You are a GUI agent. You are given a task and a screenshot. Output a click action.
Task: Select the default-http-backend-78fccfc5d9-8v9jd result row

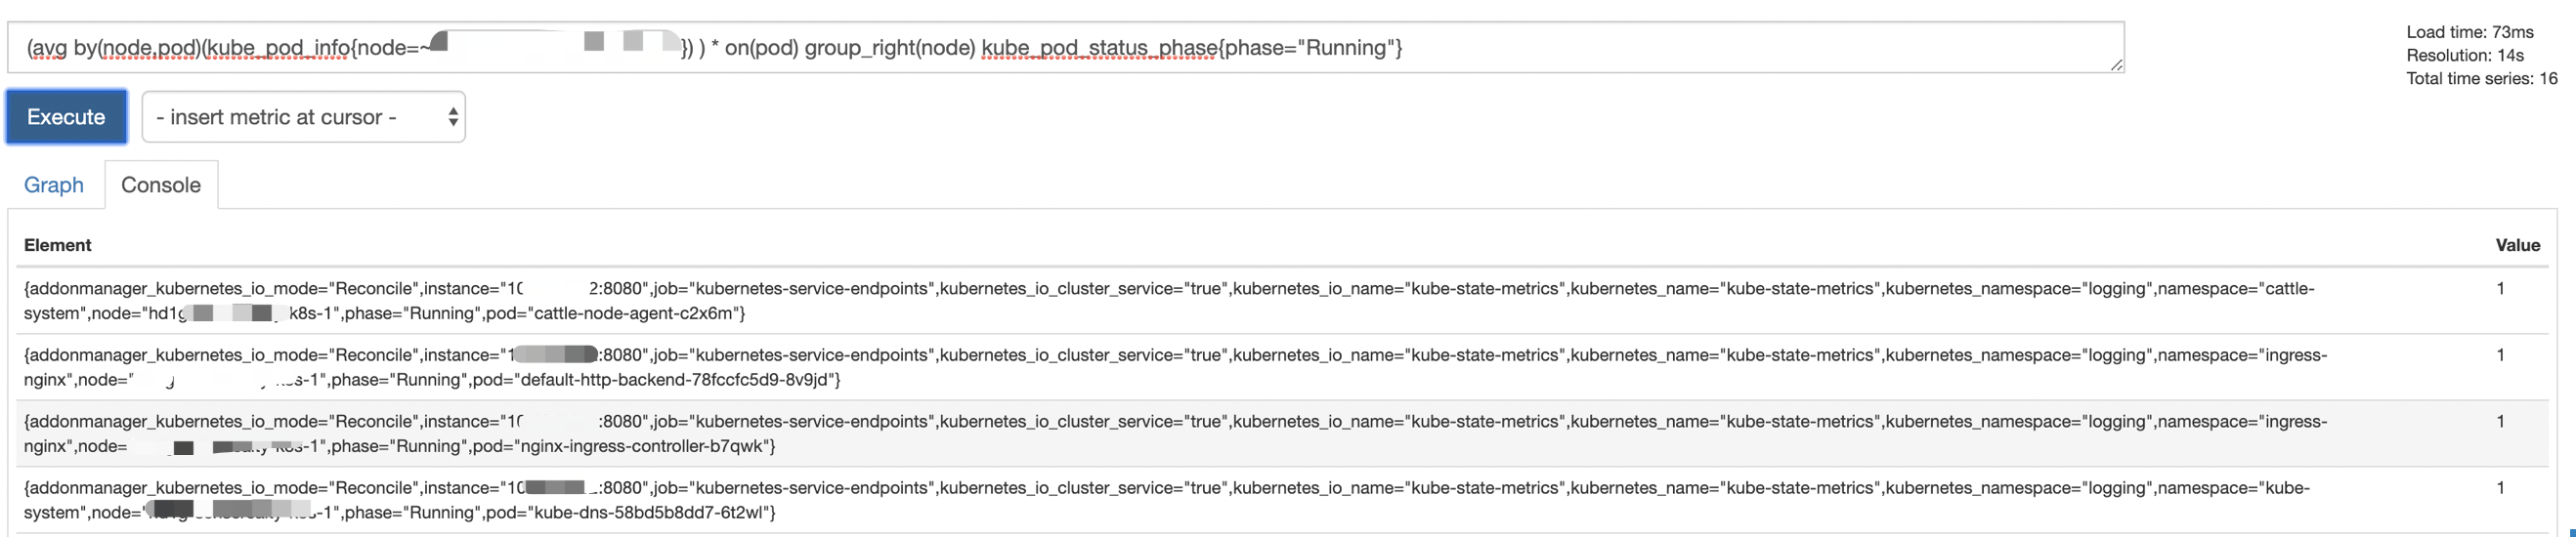click(x=1282, y=367)
